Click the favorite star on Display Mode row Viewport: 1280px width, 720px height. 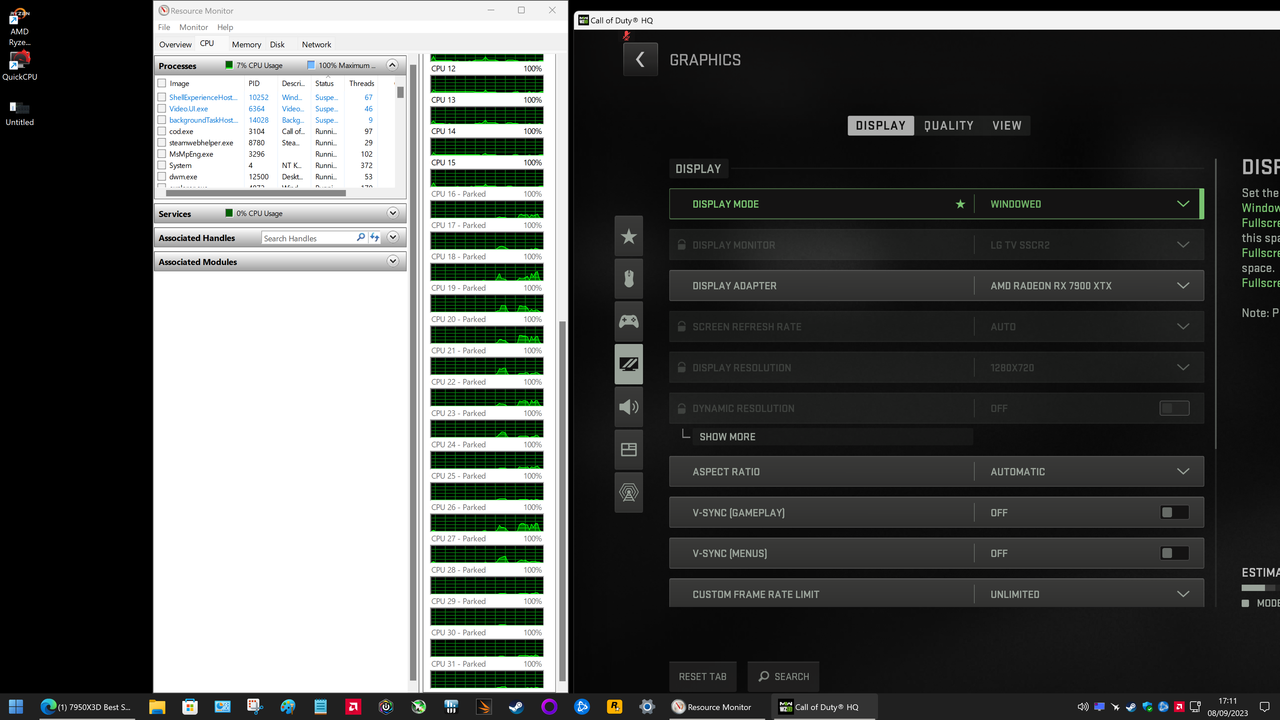(x=961, y=204)
